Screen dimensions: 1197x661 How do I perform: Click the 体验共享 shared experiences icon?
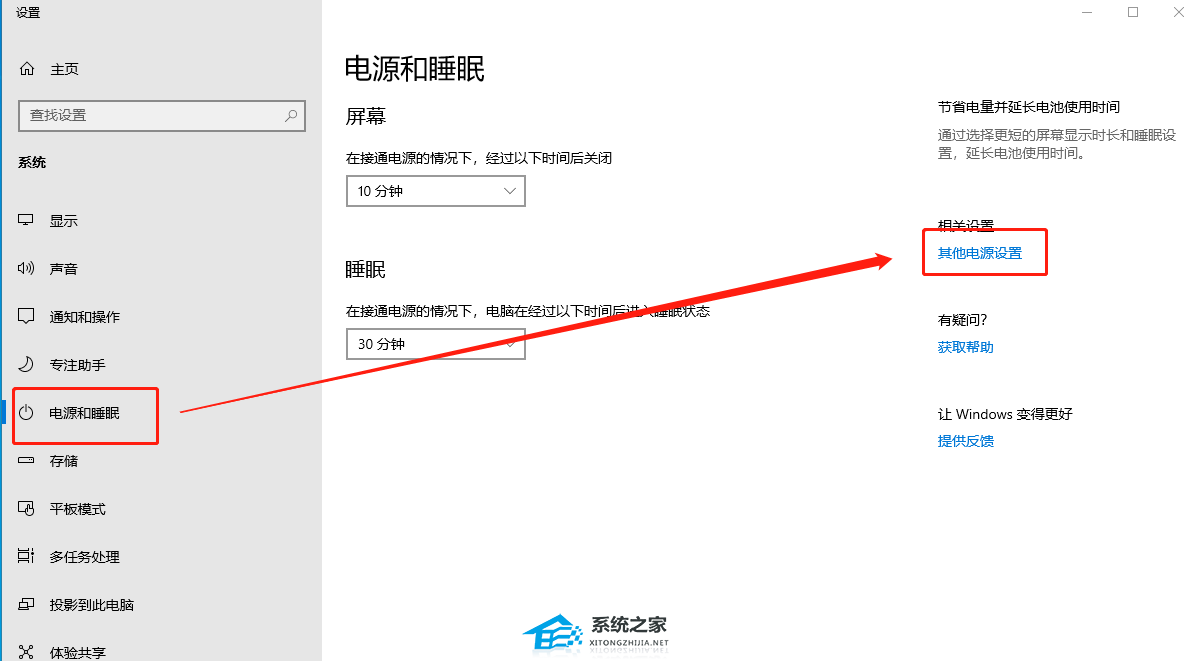[26, 652]
